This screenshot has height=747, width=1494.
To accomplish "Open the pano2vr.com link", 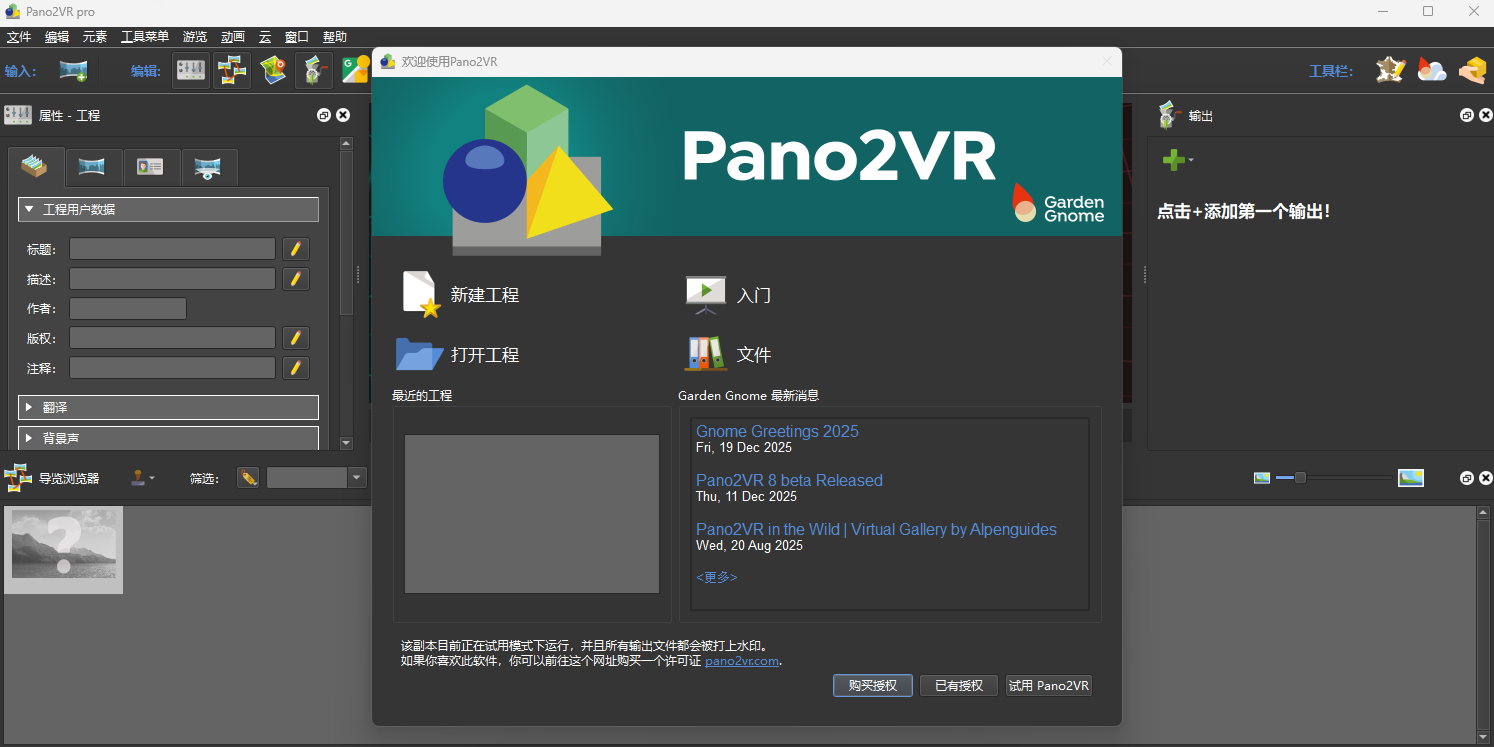I will click(741, 660).
